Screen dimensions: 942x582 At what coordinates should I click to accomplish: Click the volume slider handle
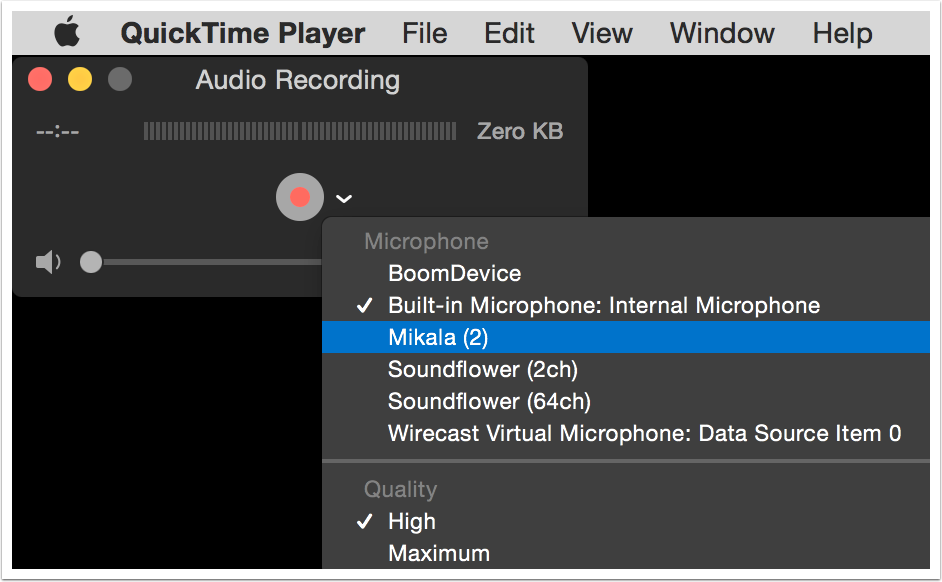[91, 262]
